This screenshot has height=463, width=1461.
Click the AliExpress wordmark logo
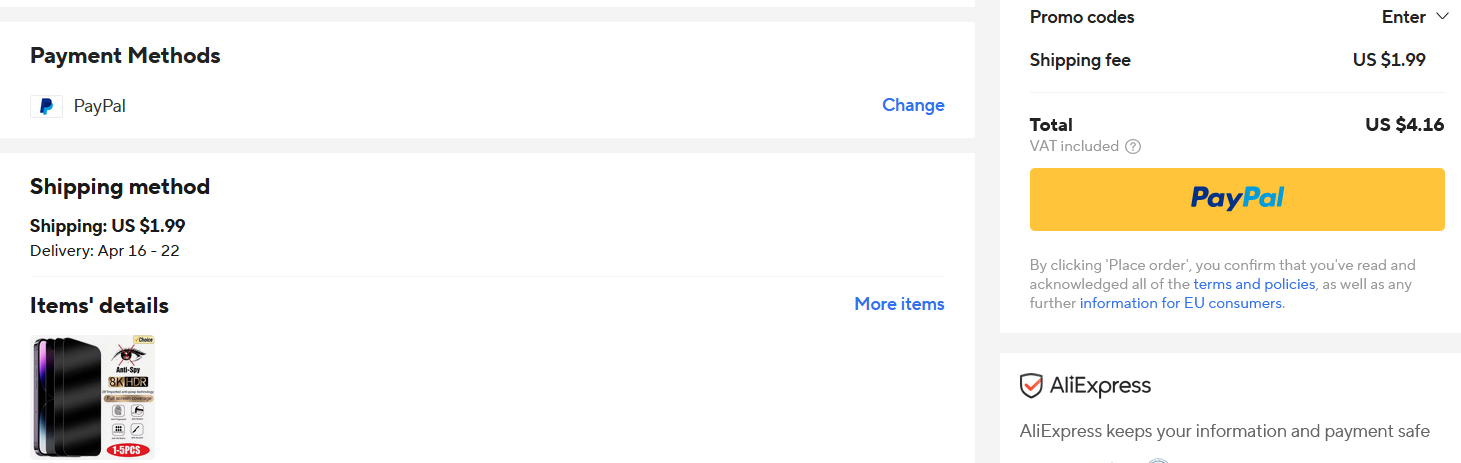(1100, 385)
